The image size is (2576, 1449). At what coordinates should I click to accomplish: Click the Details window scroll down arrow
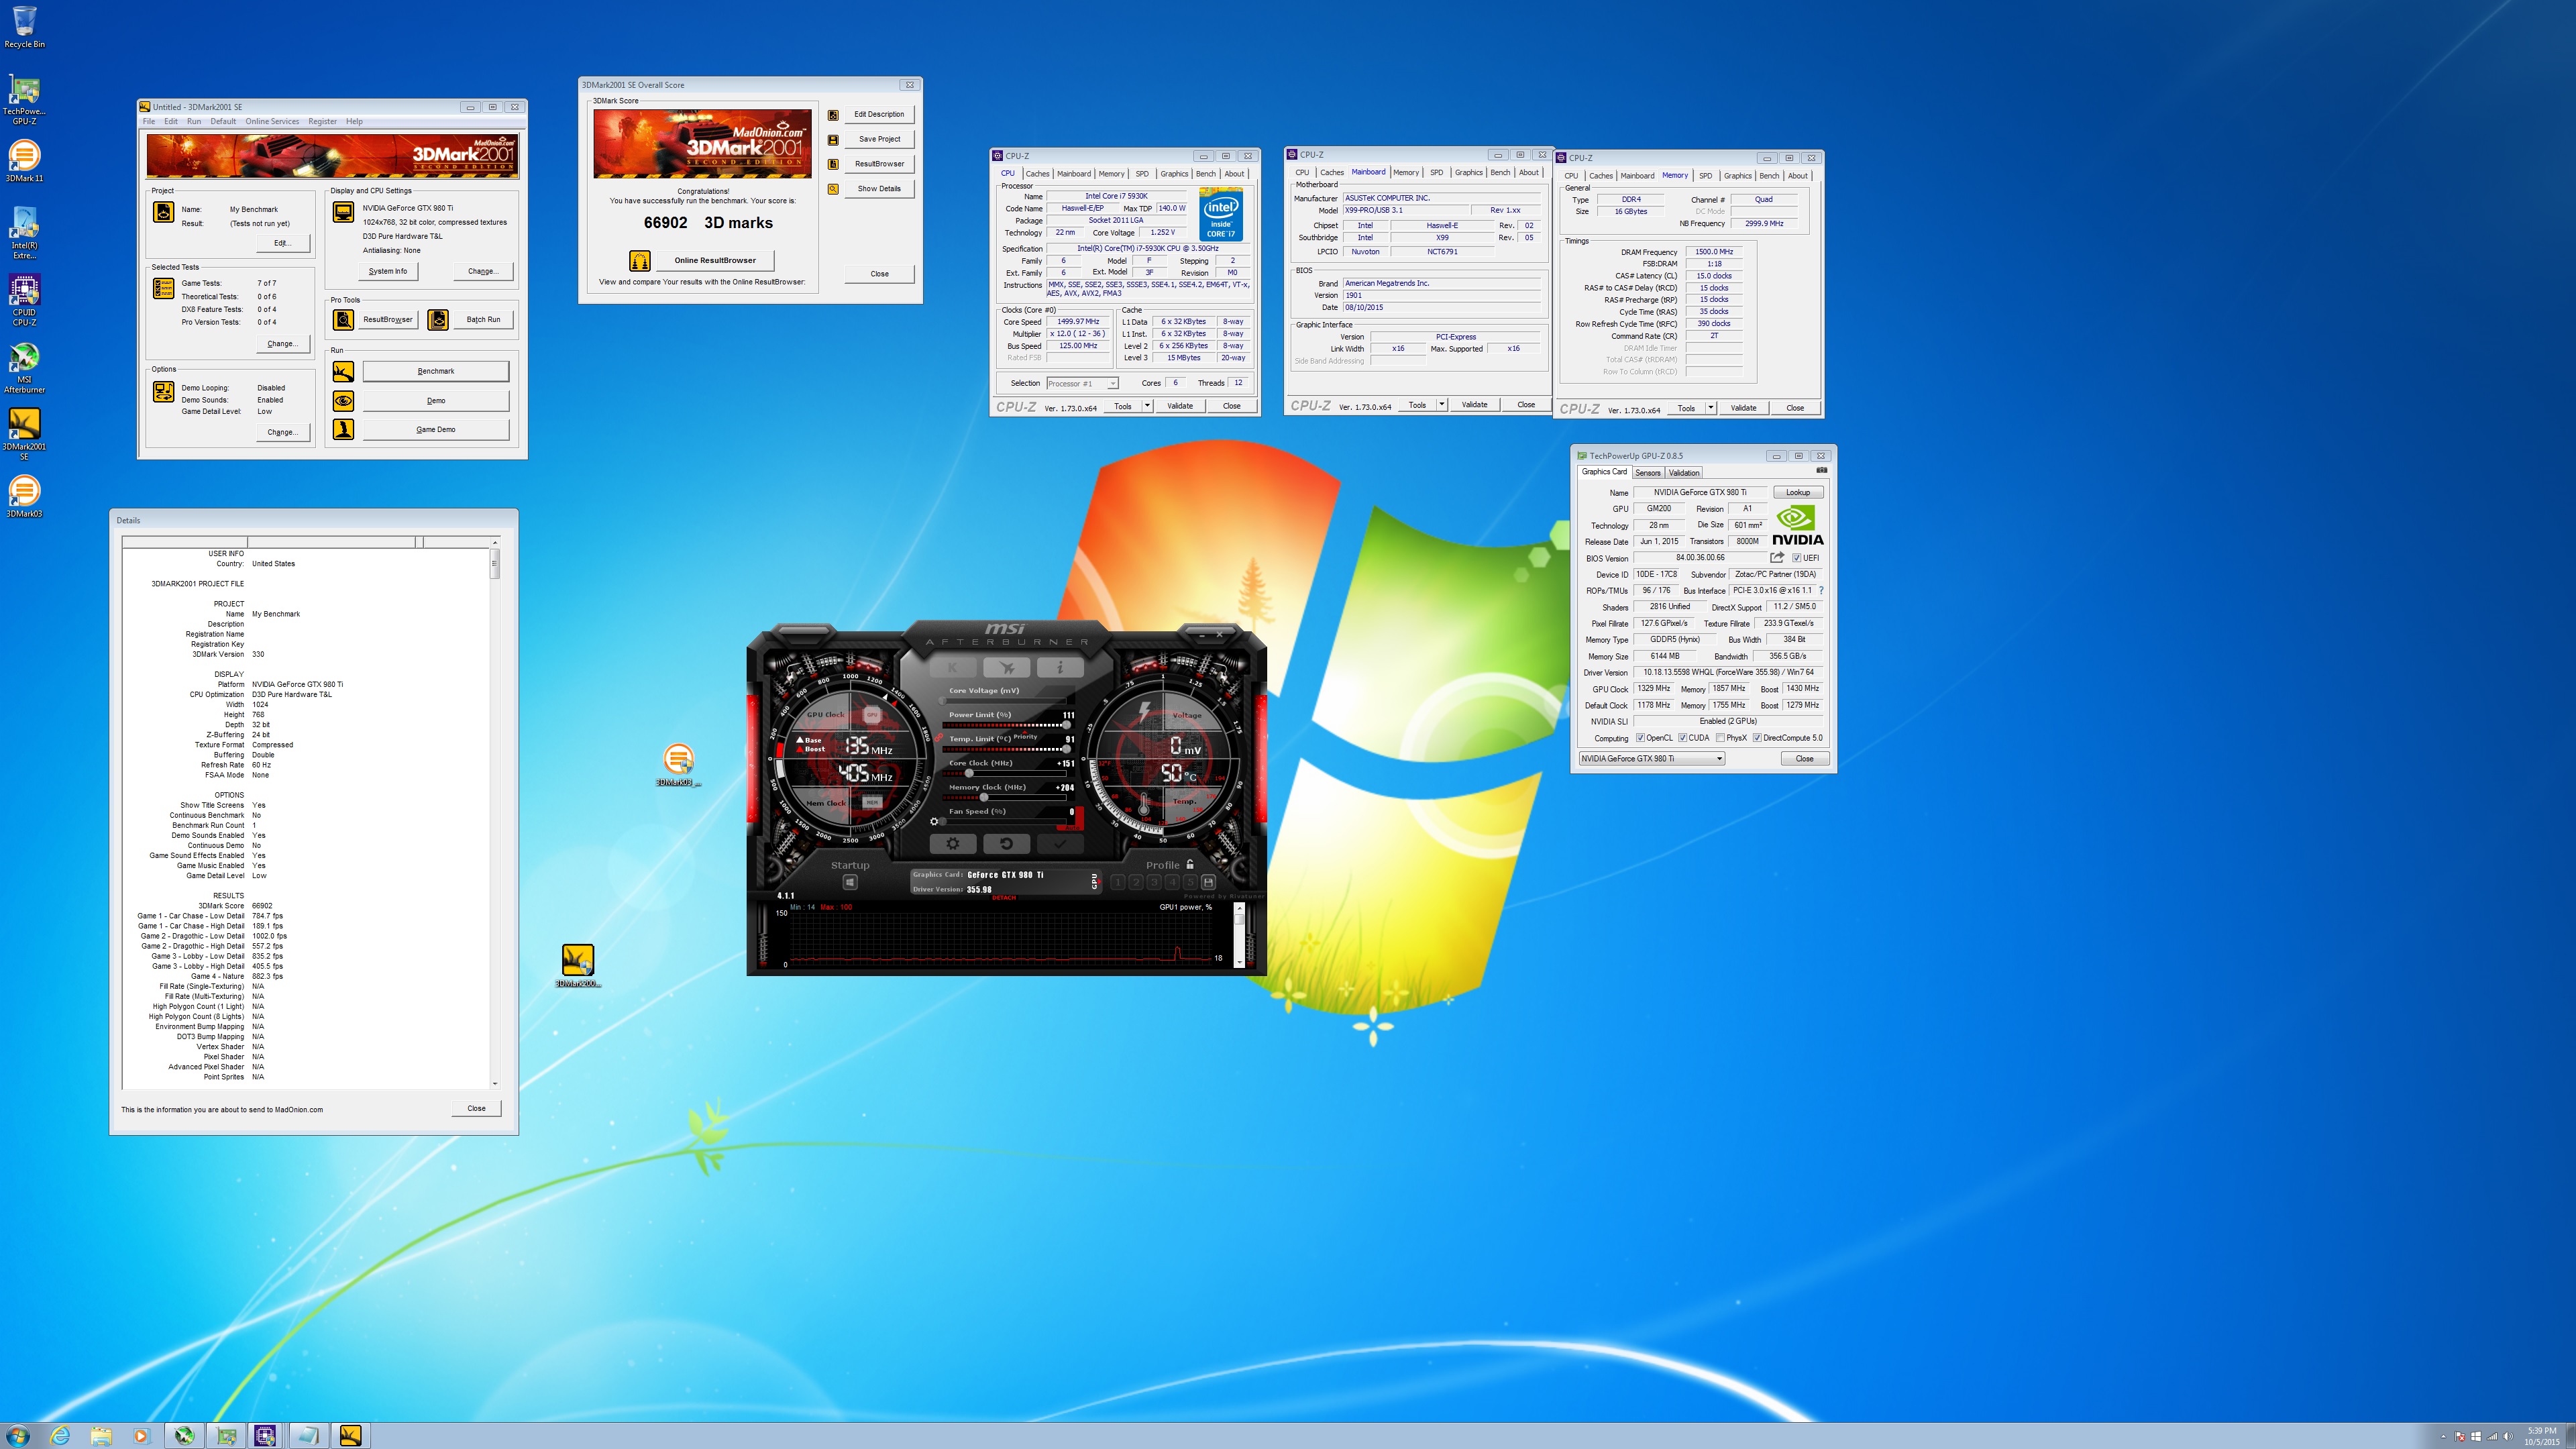point(494,1083)
